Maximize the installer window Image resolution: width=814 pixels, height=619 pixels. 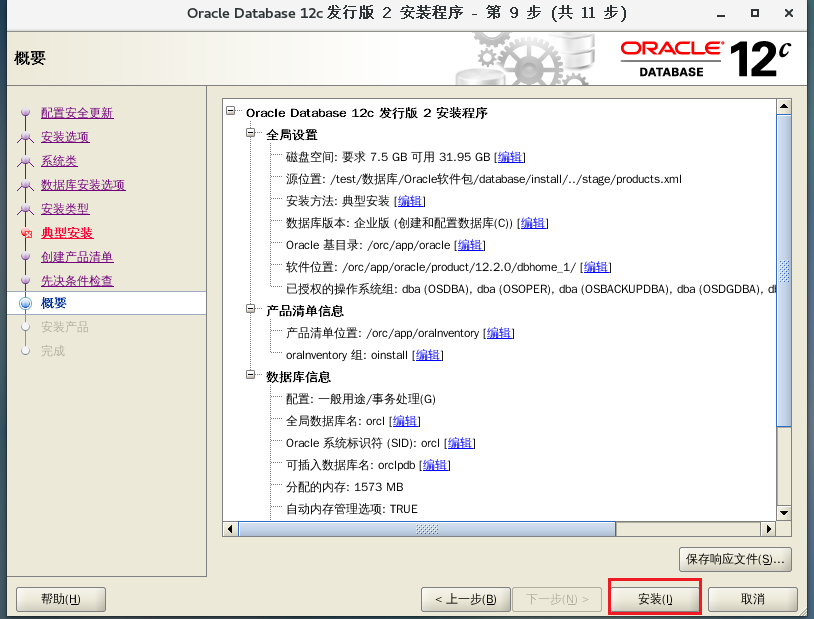(755, 14)
